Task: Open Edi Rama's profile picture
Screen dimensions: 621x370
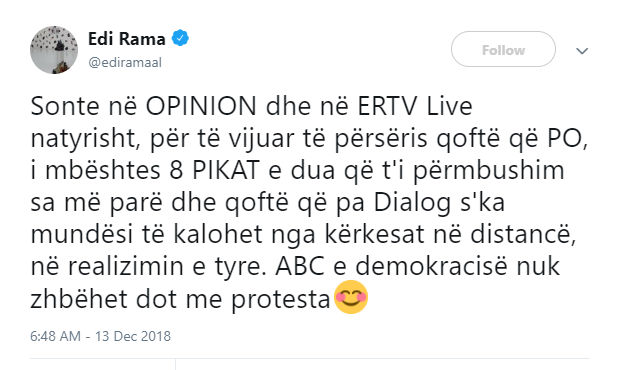Action: 54,50
